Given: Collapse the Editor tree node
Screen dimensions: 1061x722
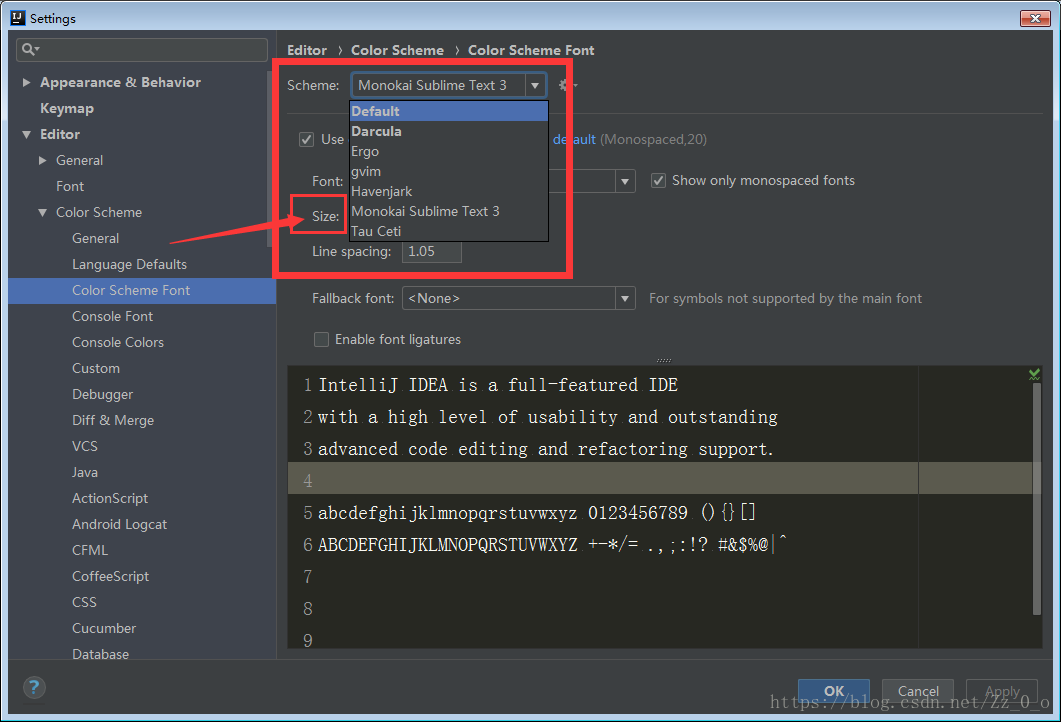Looking at the screenshot, I should click(x=26, y=135).
